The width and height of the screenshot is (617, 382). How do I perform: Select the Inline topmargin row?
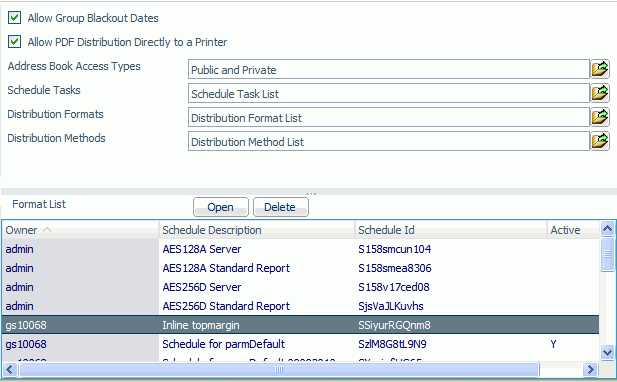coord(301,325)
